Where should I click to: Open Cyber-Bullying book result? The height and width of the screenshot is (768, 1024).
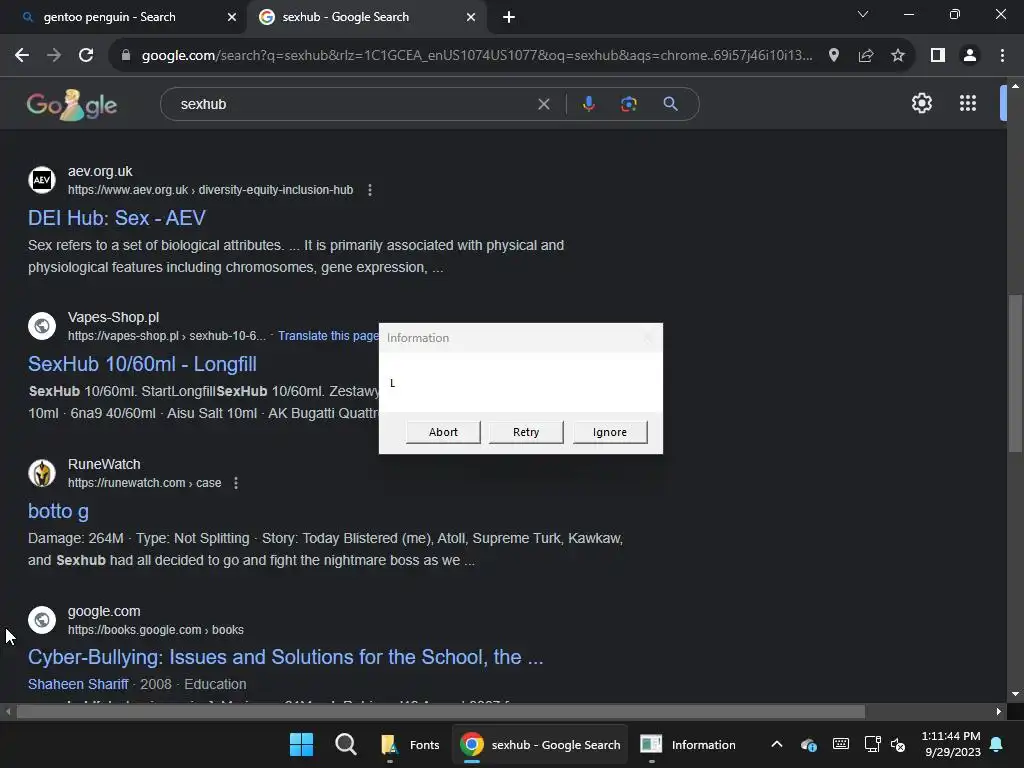(285, 657)
